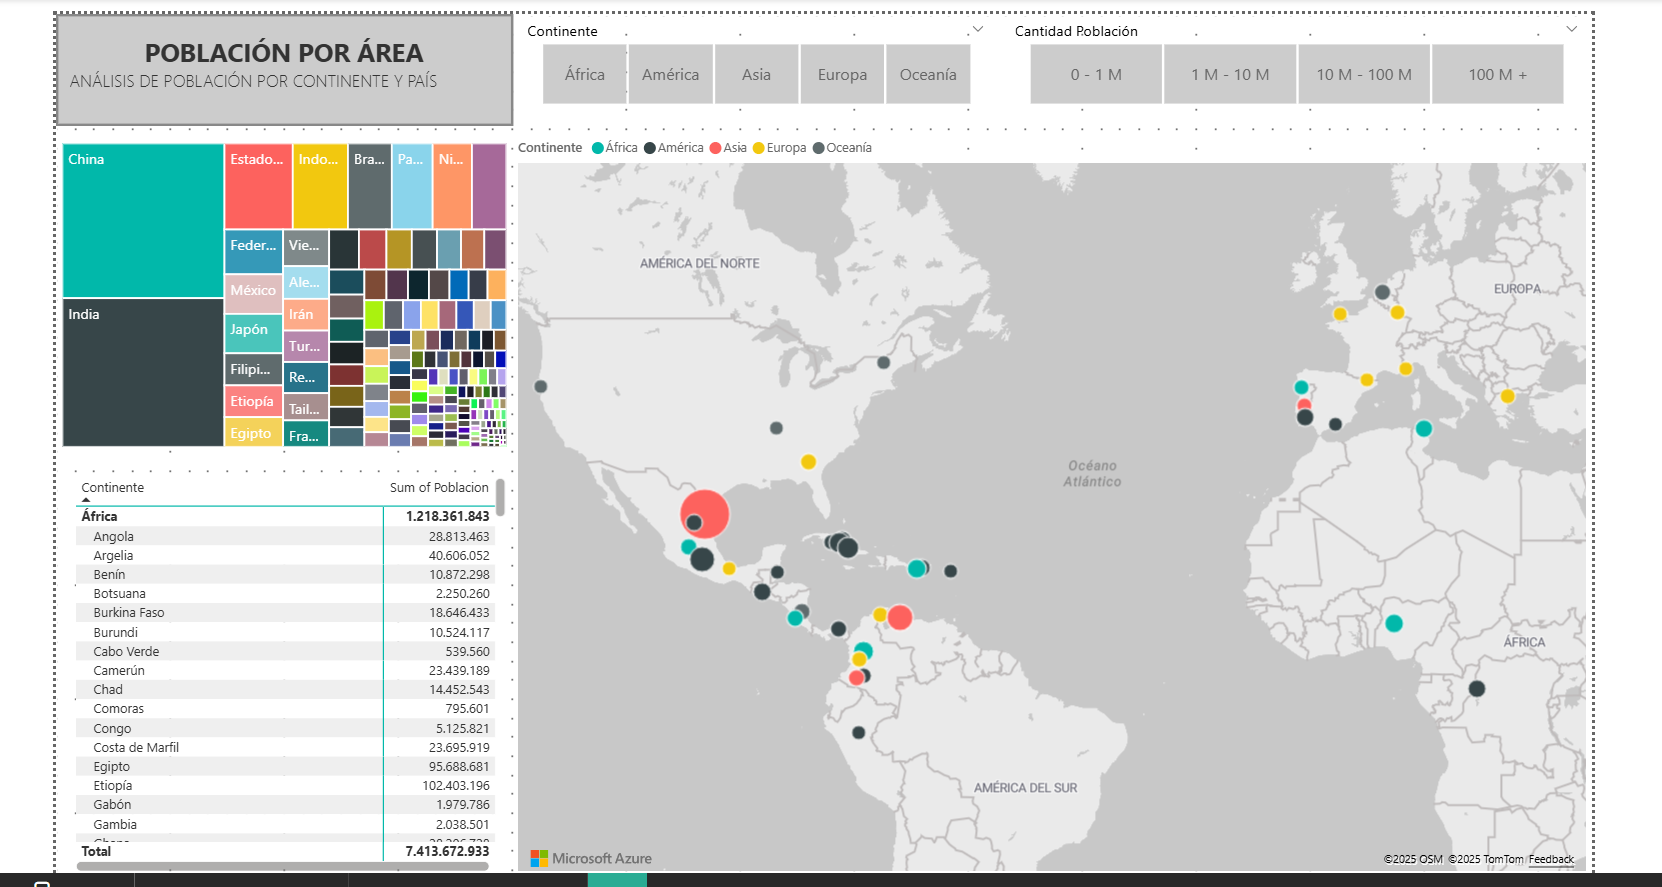The height and width of the screenshot is (887, 1662).
Task: Toggle the Oceanía slicer button
Action: [927, 75]
